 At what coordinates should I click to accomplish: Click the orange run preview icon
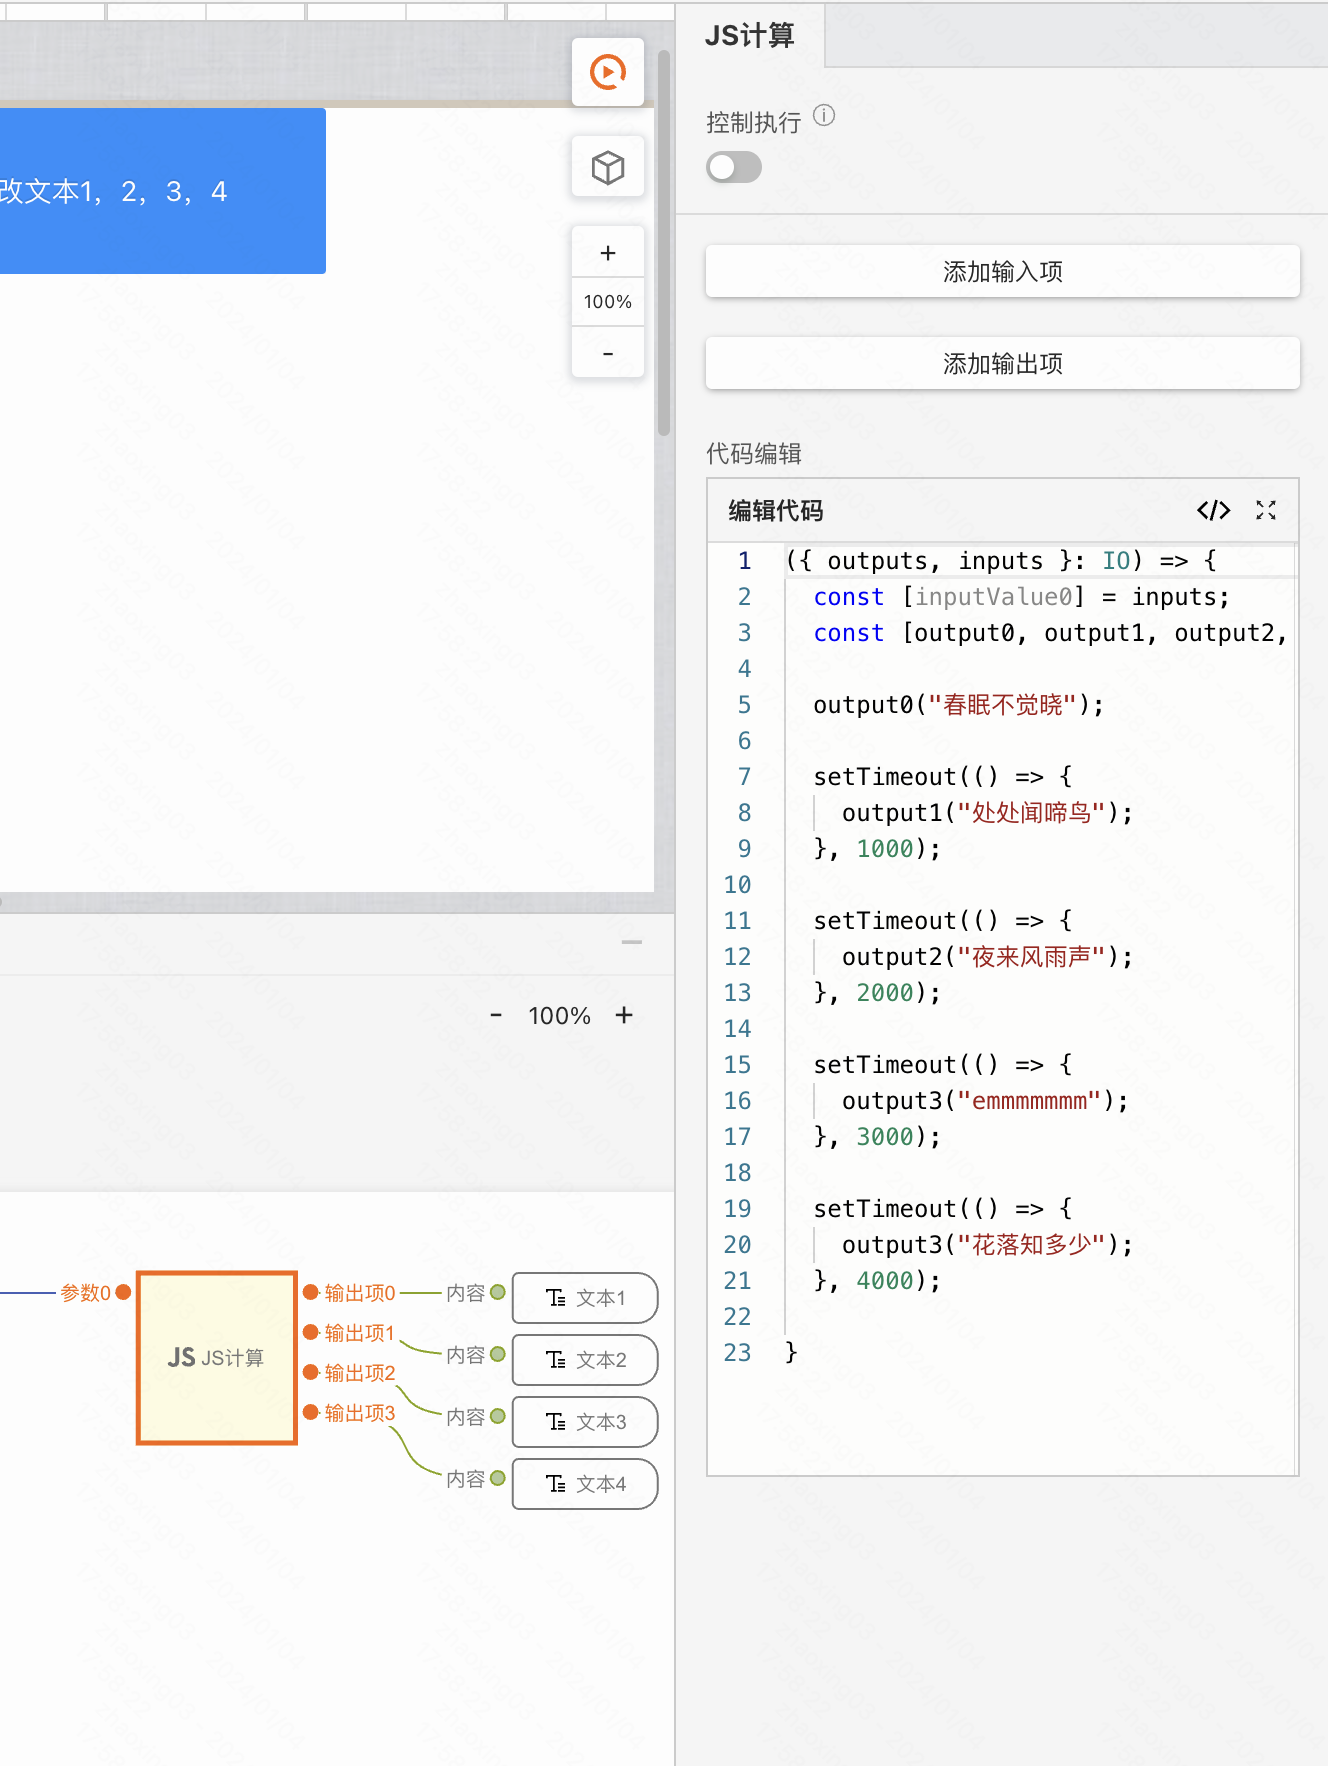(x=608, y=72)
